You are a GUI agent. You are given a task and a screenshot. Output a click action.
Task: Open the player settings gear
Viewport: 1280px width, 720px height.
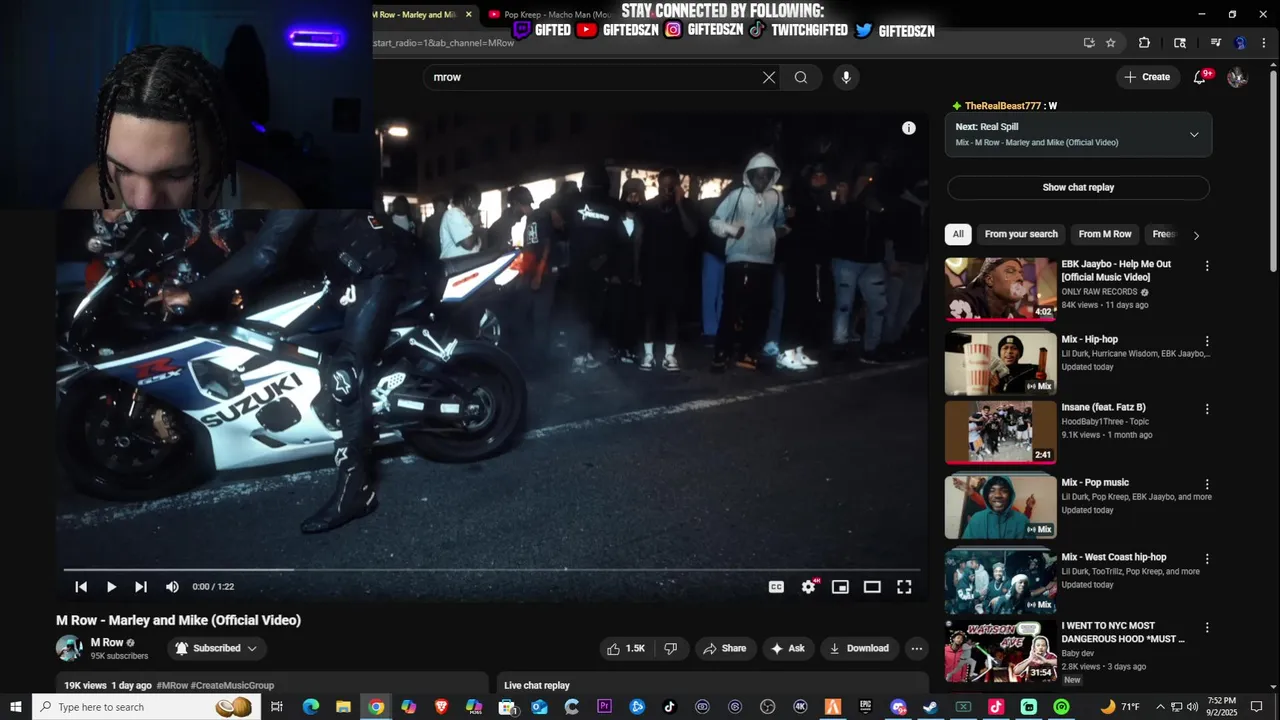point(808,587)
